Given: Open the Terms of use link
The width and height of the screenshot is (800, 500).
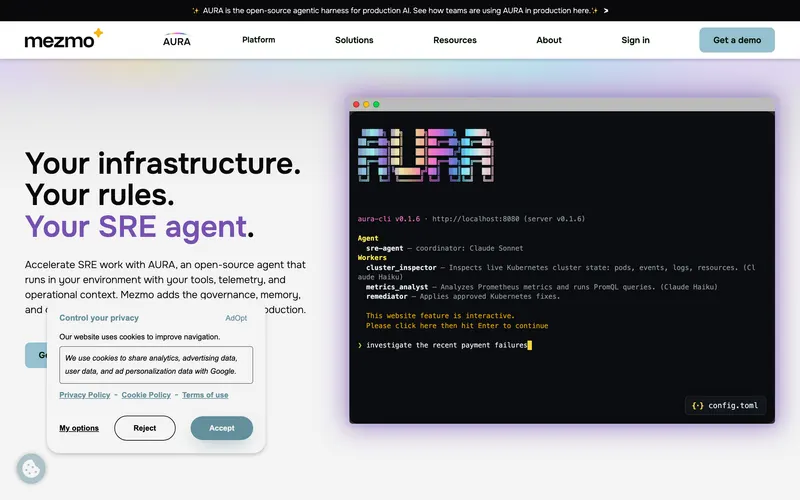Looking at the screenshot, I should click(205, 395).
